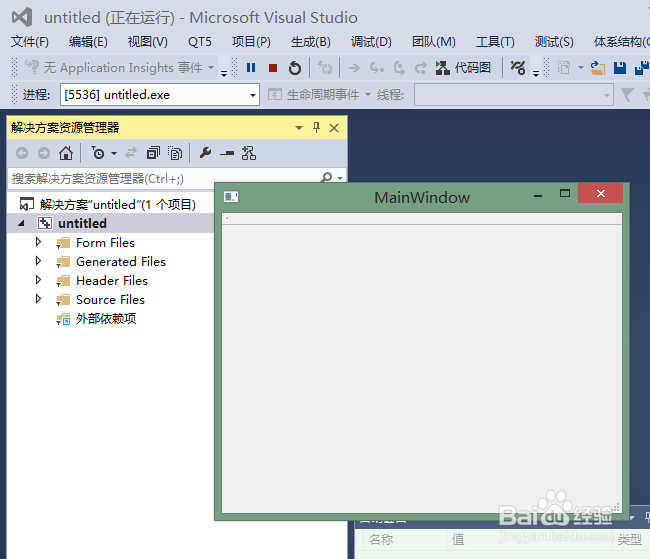Open the QT5 menu
Image resolution: width=650 pixels, height=559 pixels.
(199, 42)
